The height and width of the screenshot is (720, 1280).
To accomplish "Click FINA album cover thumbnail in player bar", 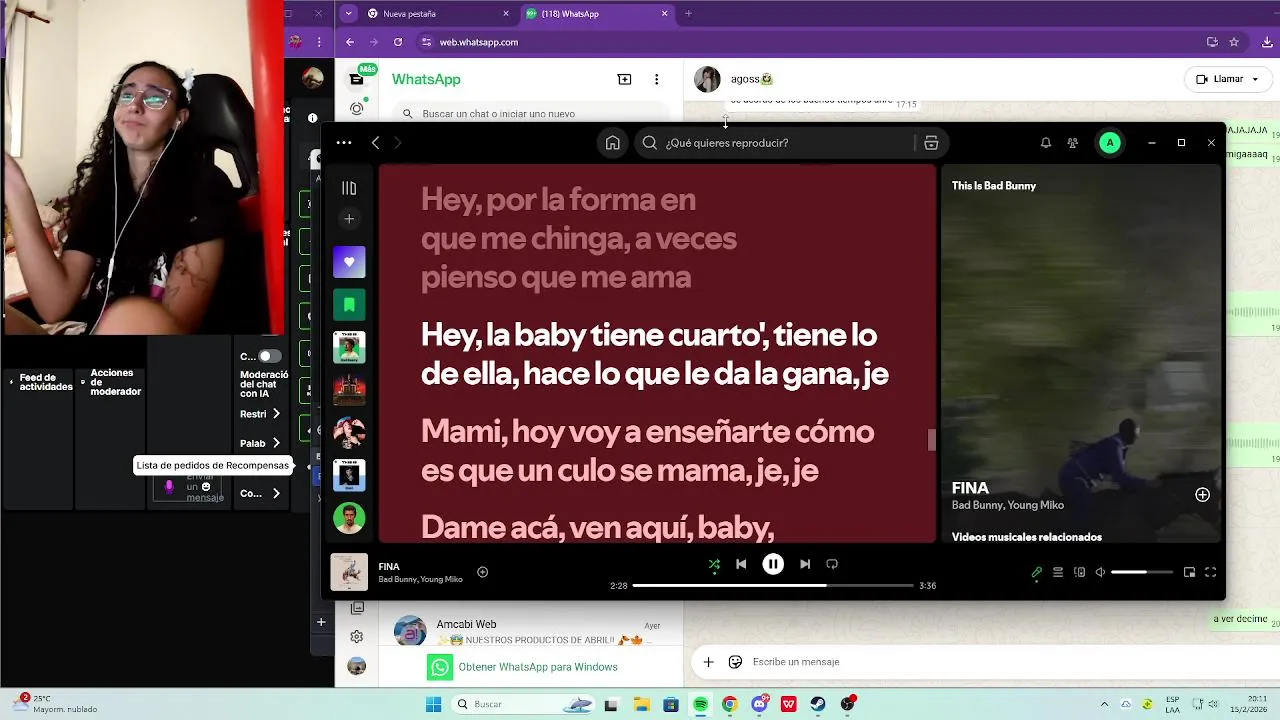I will pyautogui.click(x=349, y=572).
